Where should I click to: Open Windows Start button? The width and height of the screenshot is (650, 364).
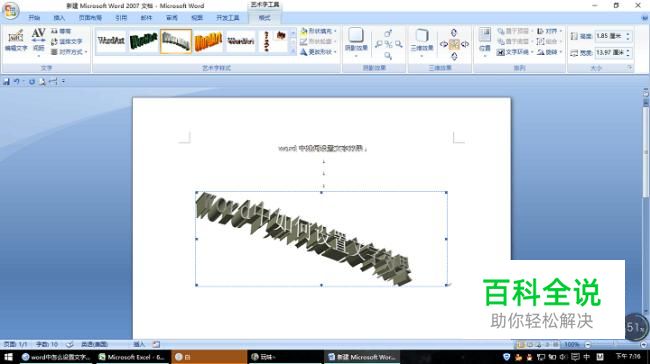pos(8,357)
